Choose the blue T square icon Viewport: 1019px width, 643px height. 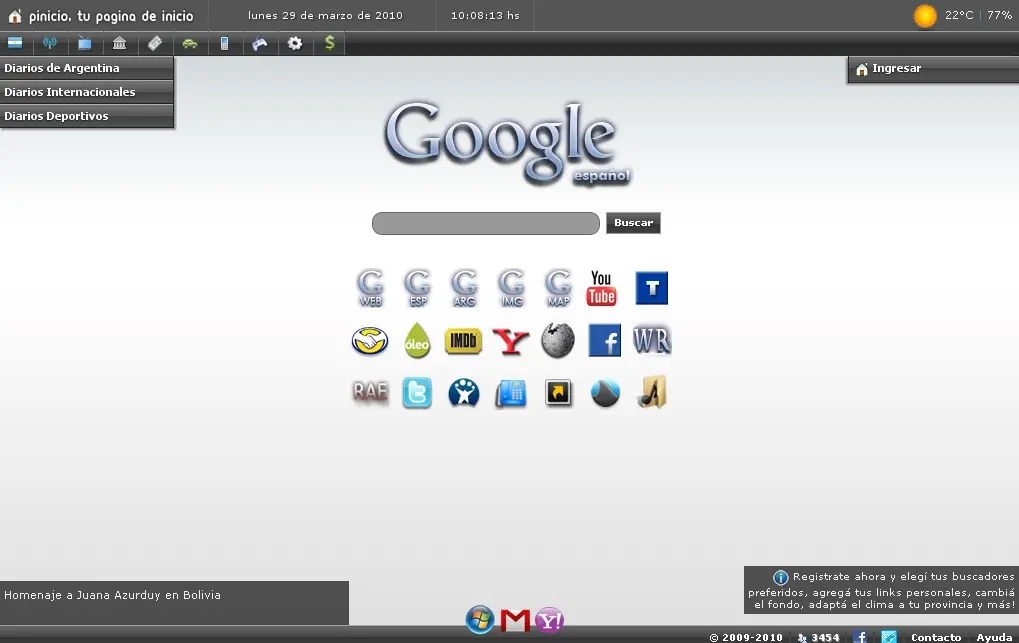pyautogui.click(x=652, y=288)
